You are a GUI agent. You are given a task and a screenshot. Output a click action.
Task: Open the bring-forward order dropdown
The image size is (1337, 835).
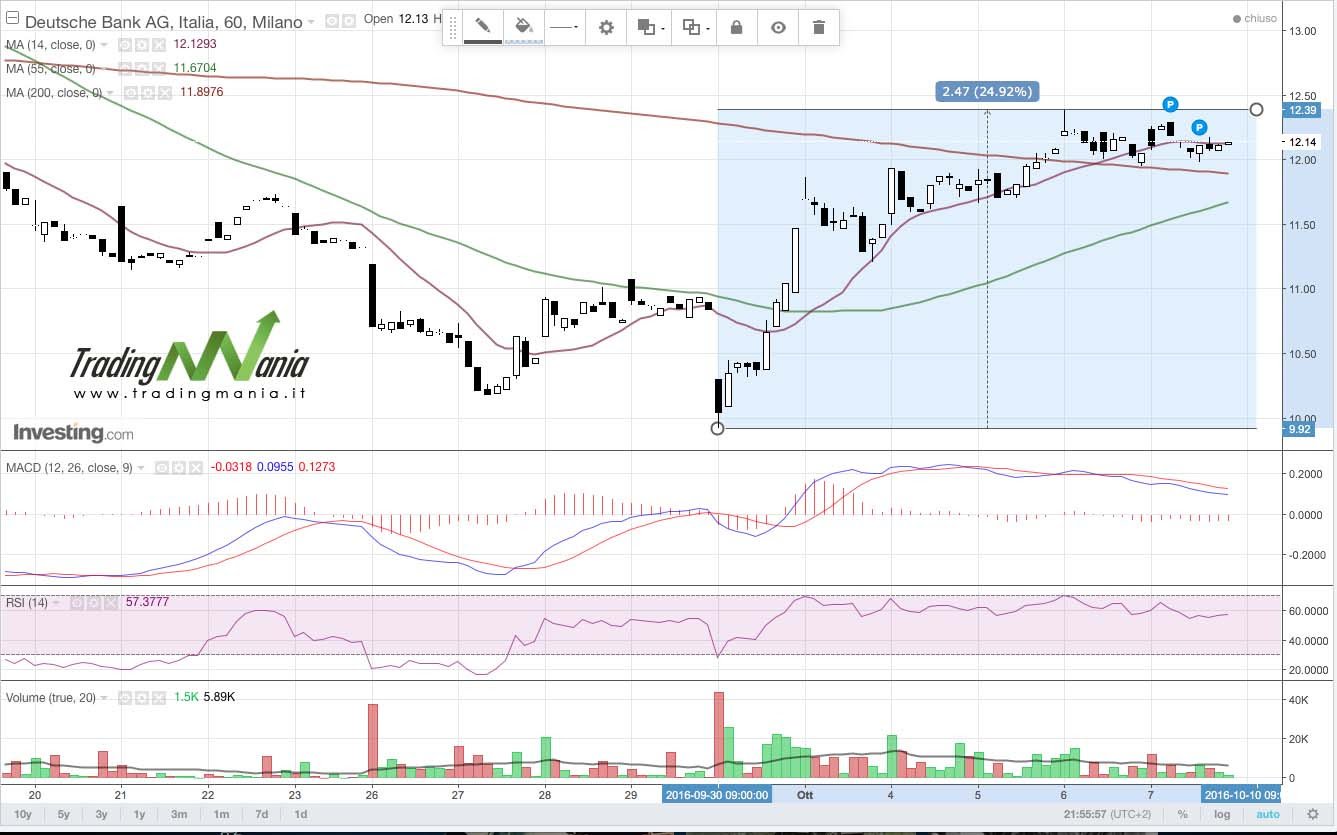click(651, 27)
